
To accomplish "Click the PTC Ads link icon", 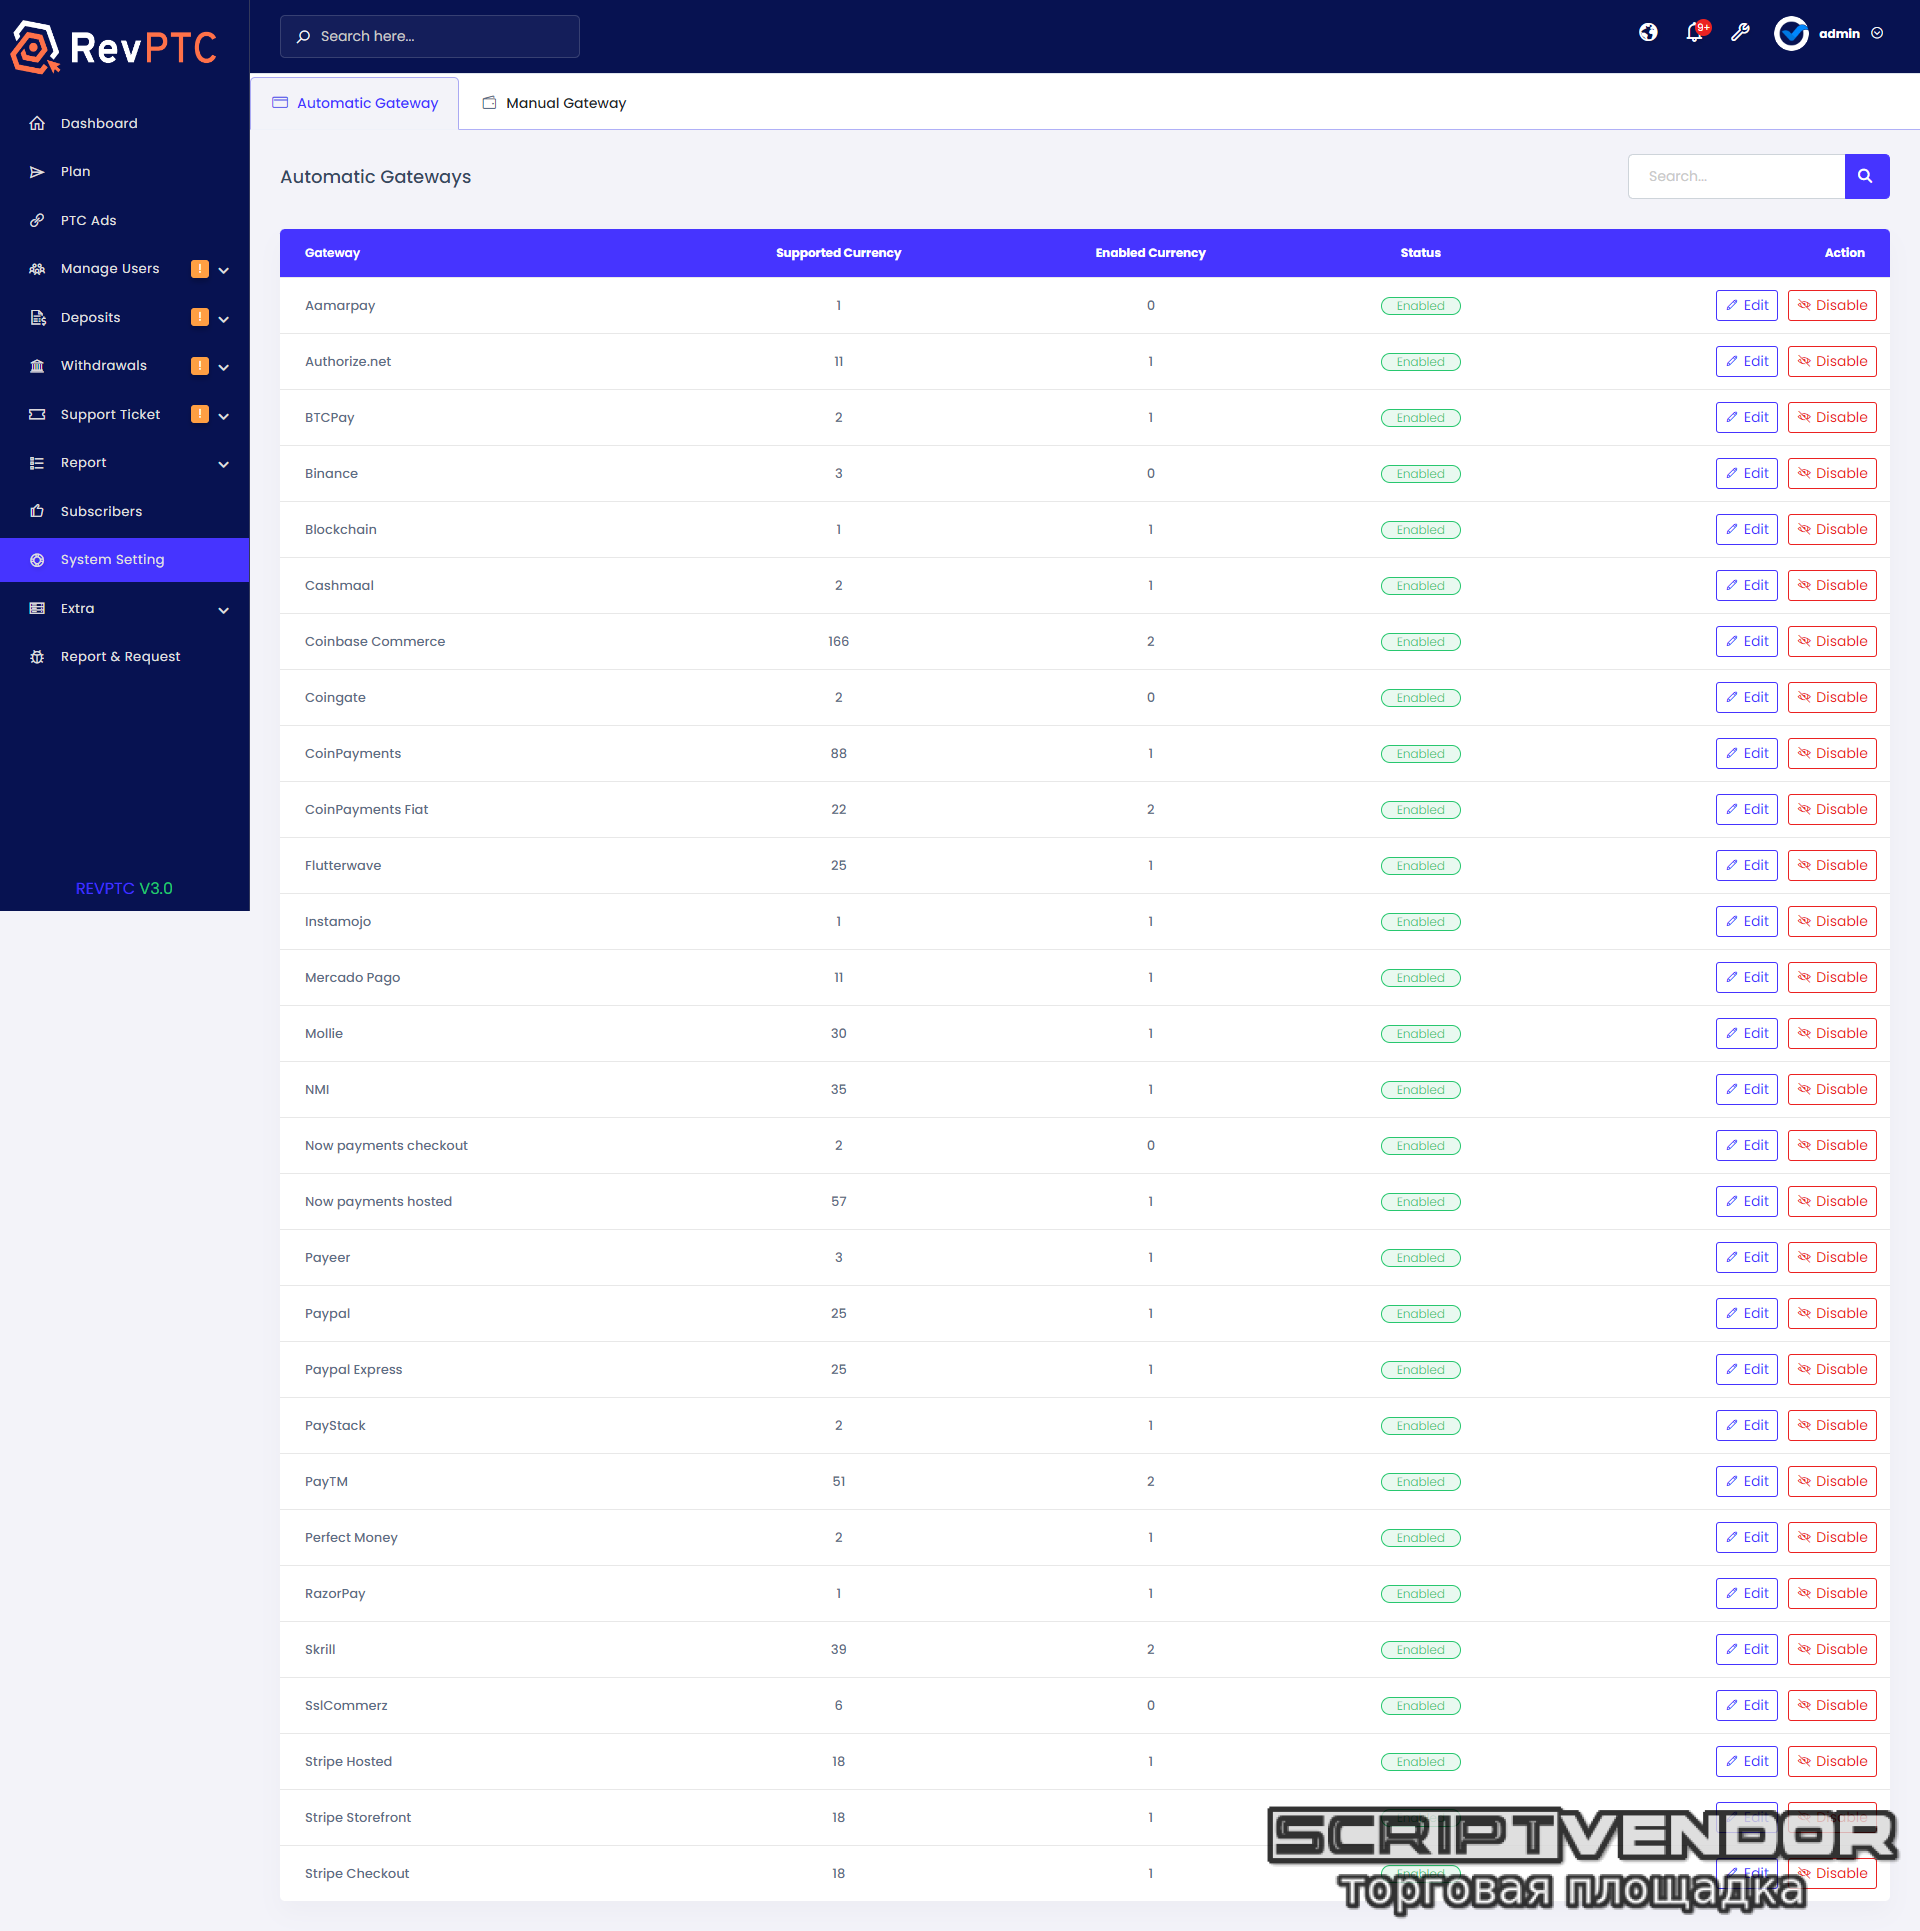I will click(x=37, y=220).
